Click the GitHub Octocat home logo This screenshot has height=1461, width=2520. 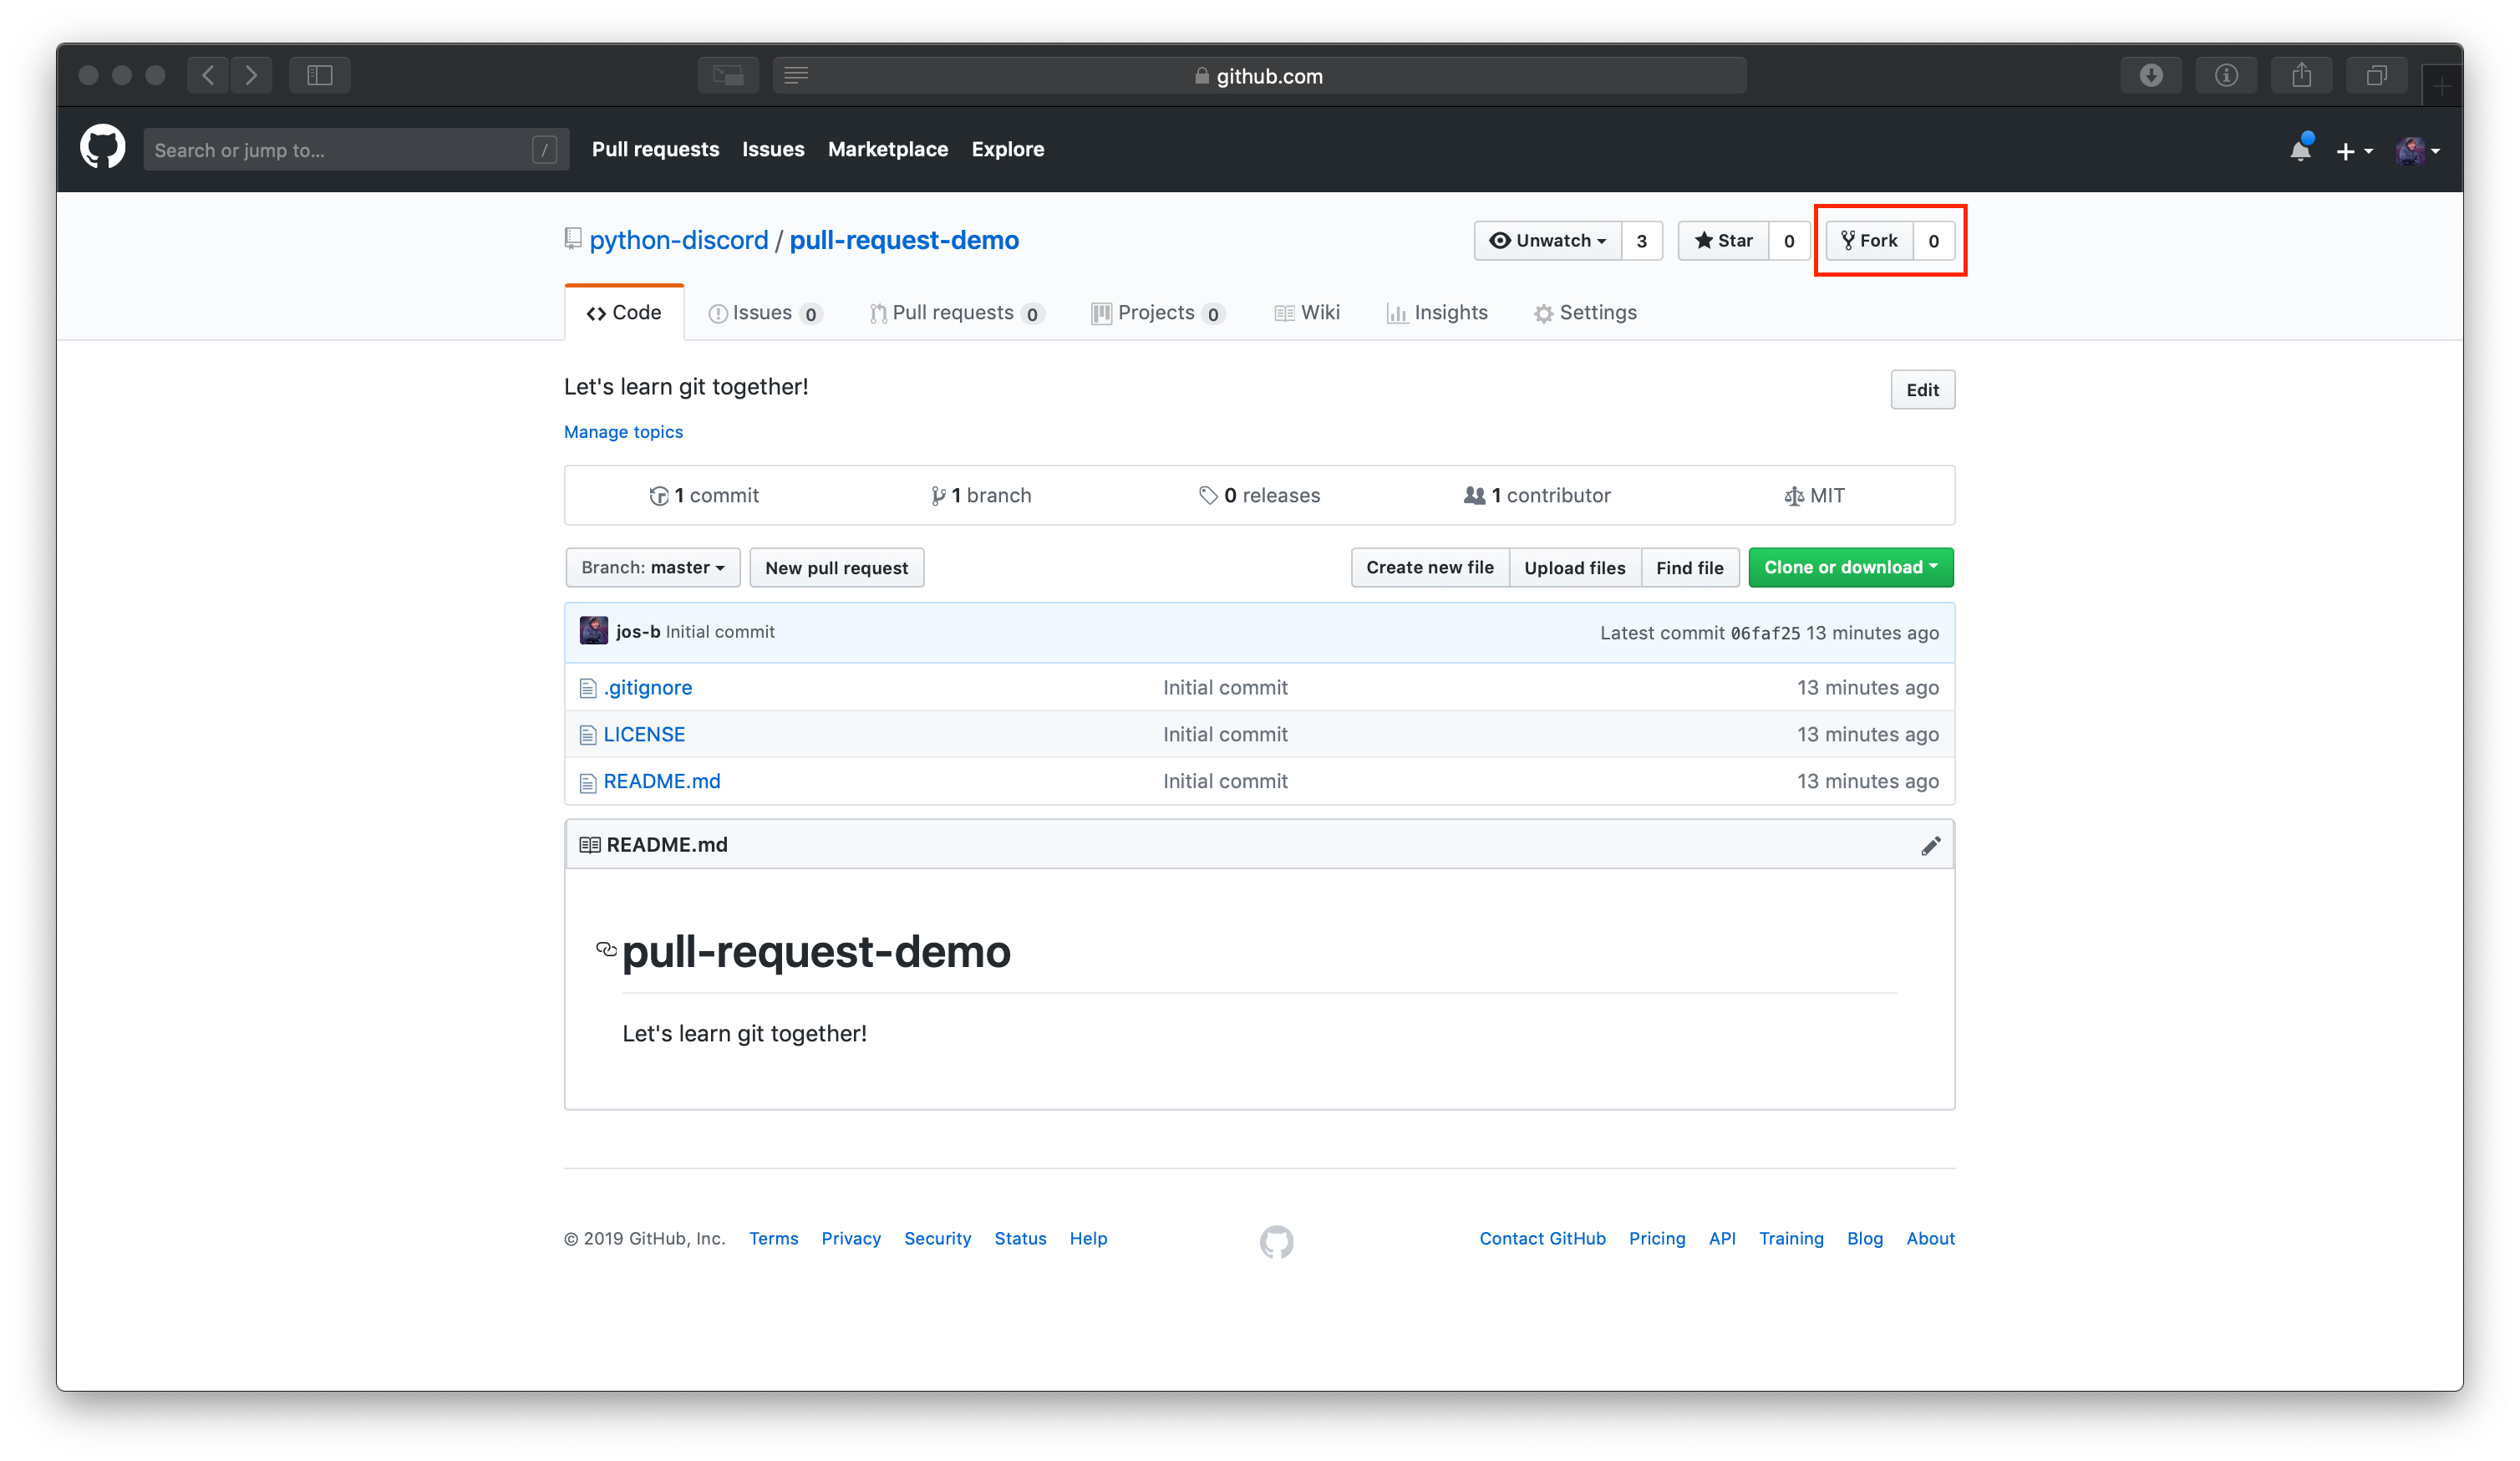click(x=102, y=148)
